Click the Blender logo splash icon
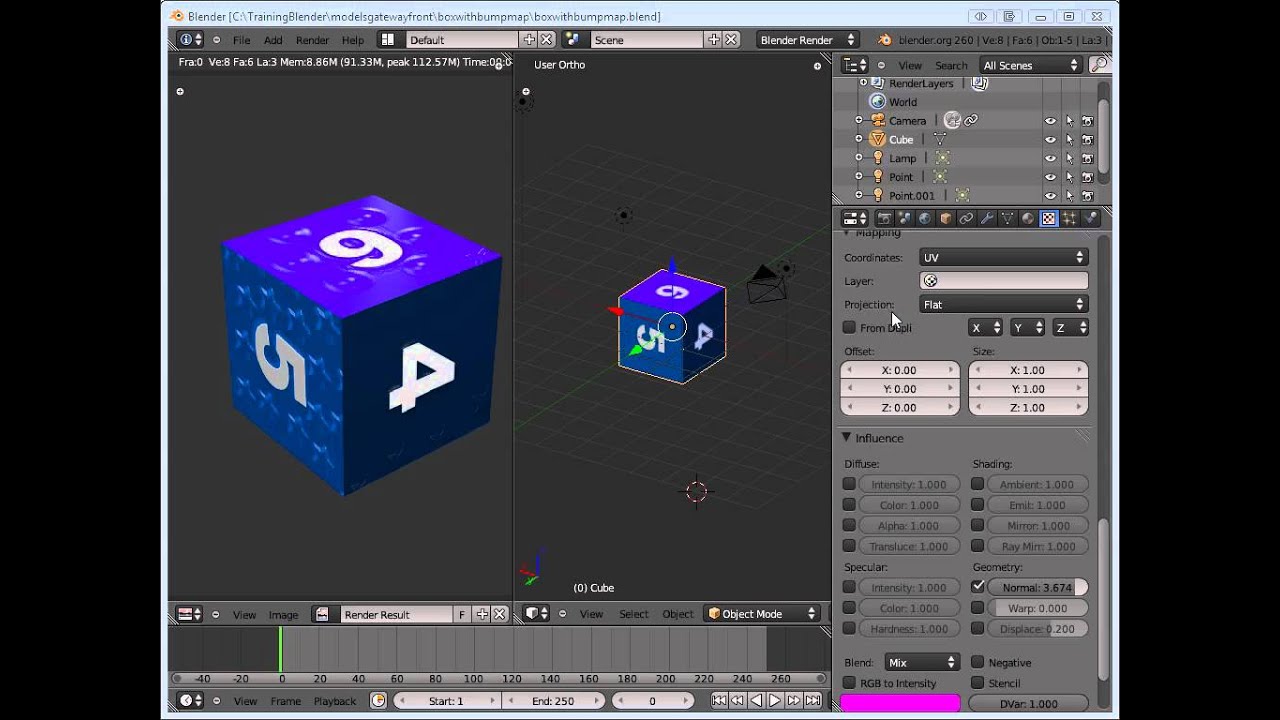 (885, 40)
